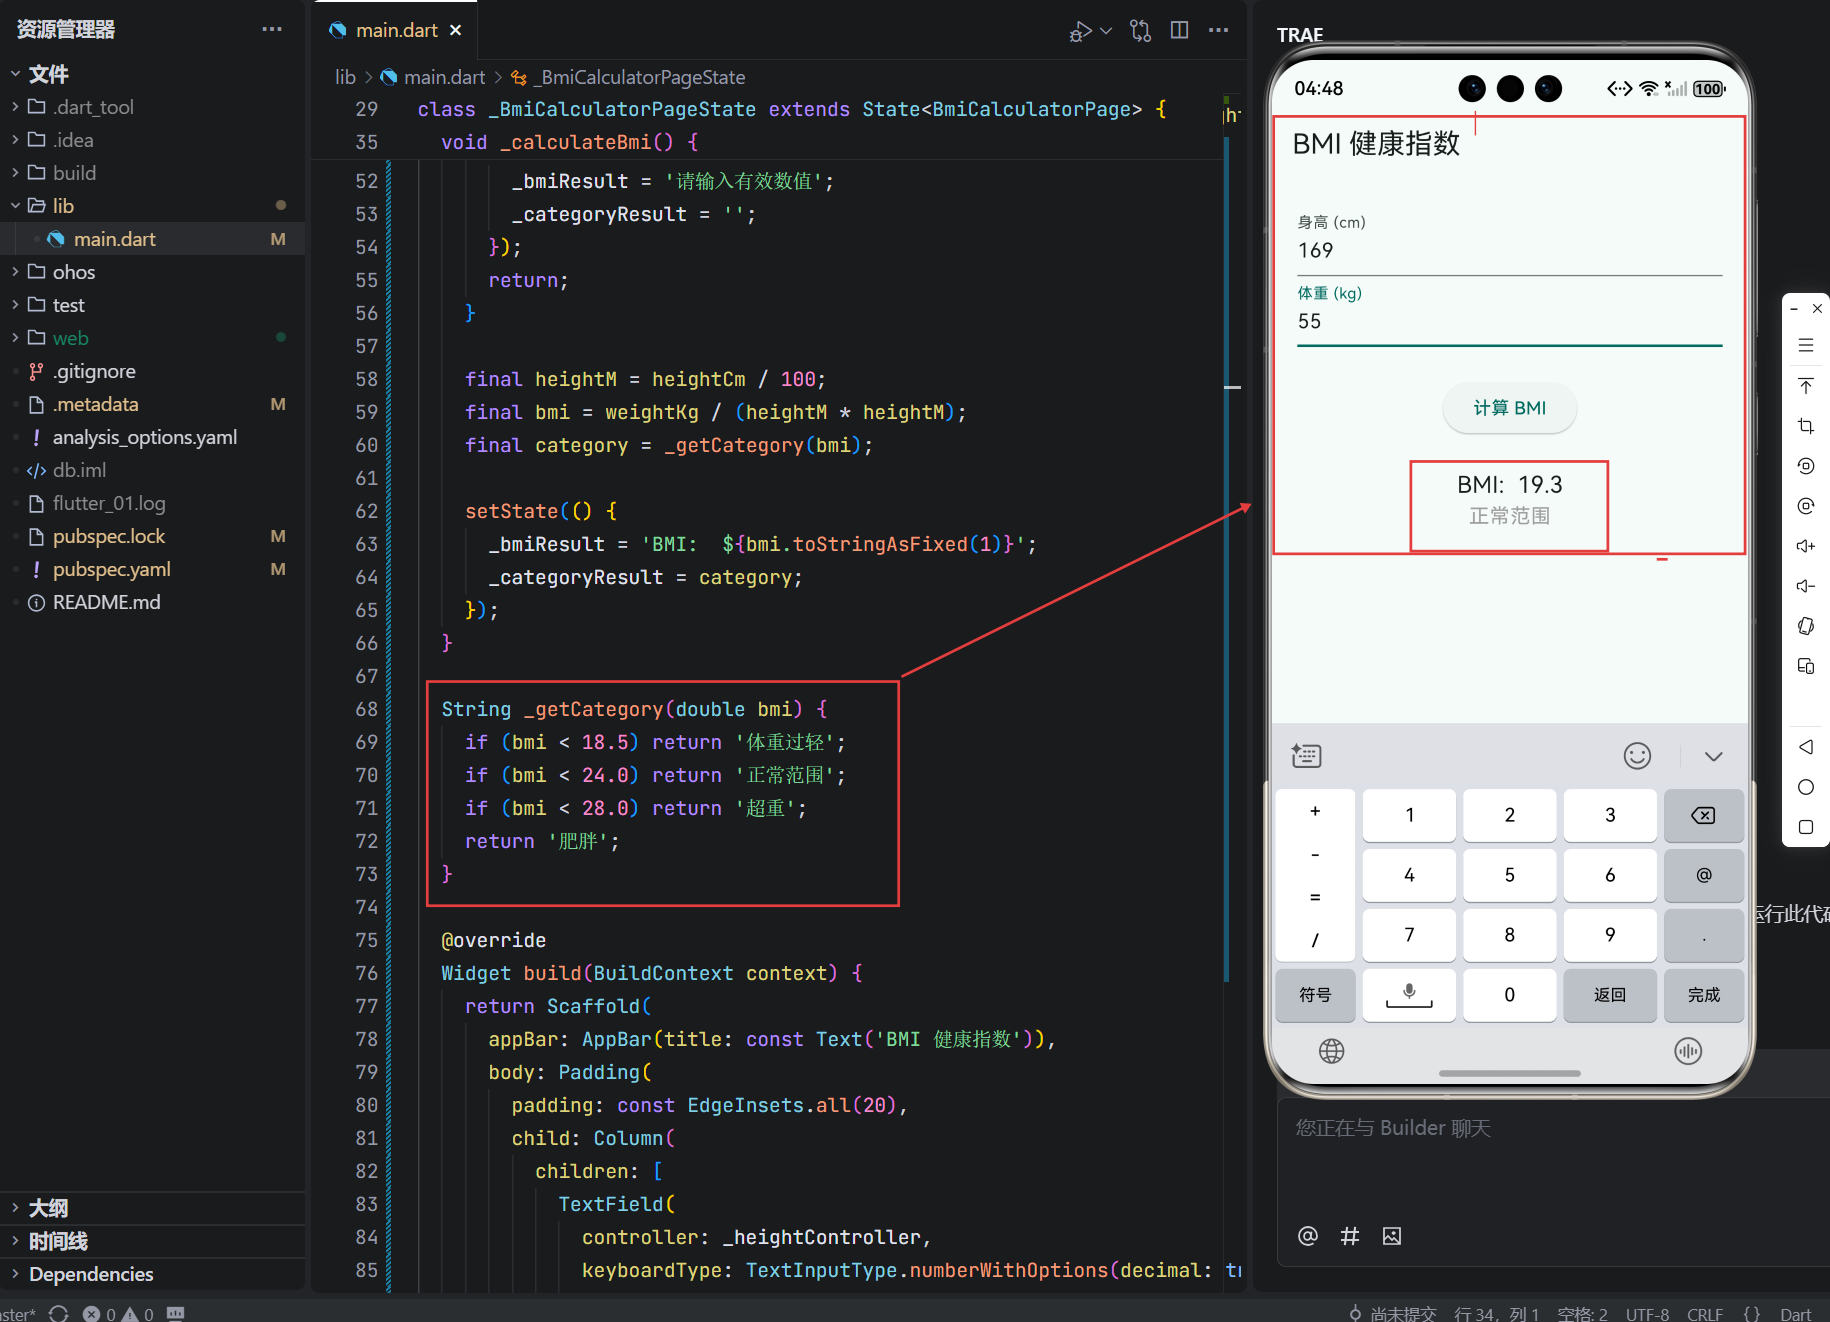Click the emulator home circle button
Image resolution: width=1830 pixels, height=1322 pixels.
click(x=1806, y=787)
